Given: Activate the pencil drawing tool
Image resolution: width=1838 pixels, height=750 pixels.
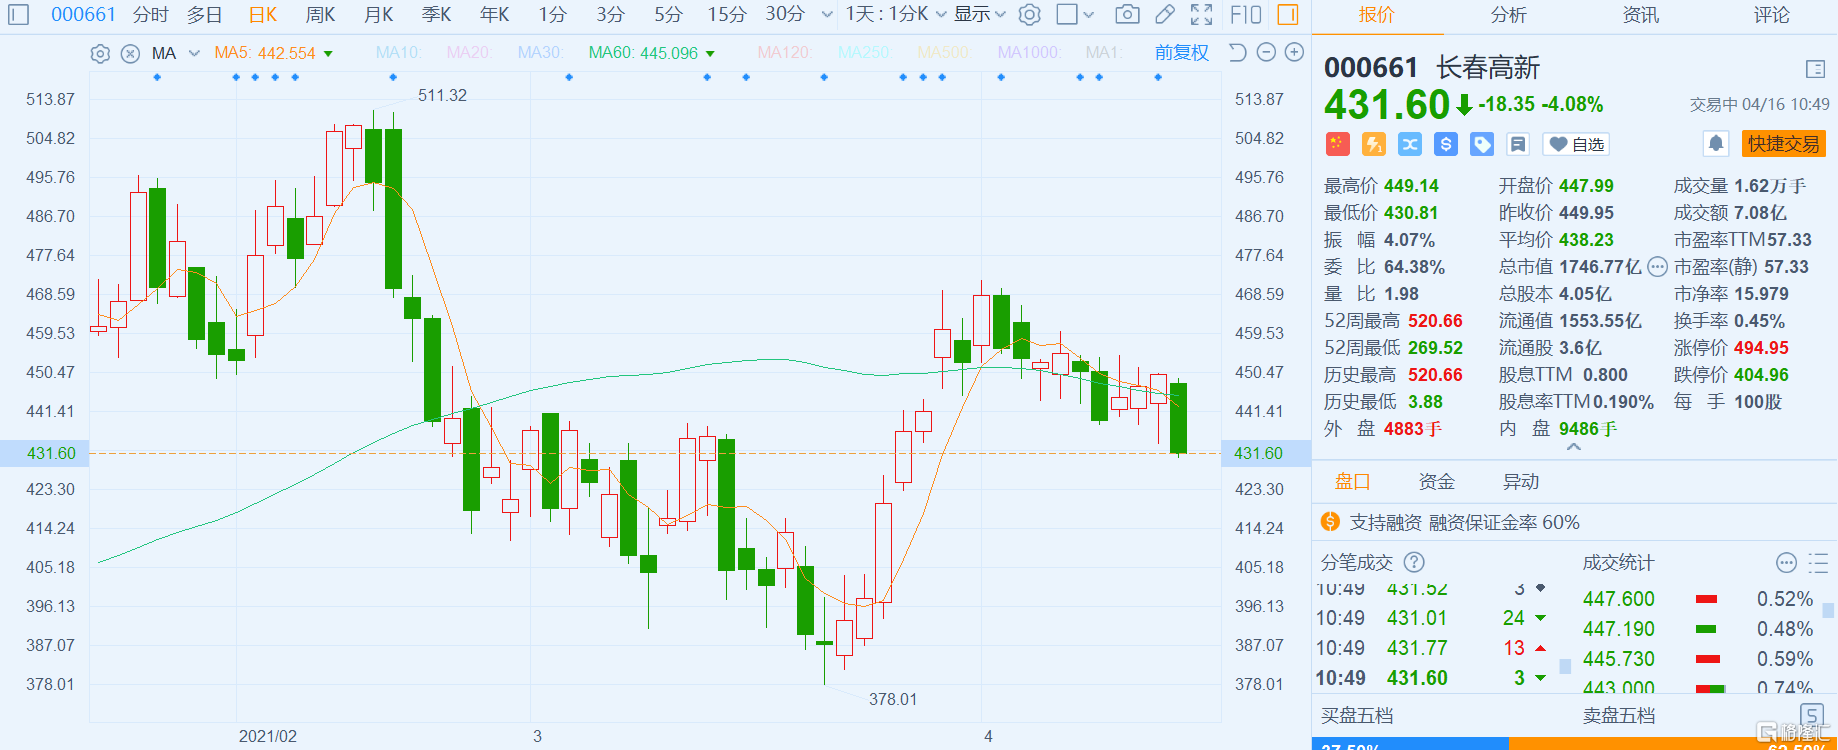Looking at the screenshot, I should (1164, 15).
